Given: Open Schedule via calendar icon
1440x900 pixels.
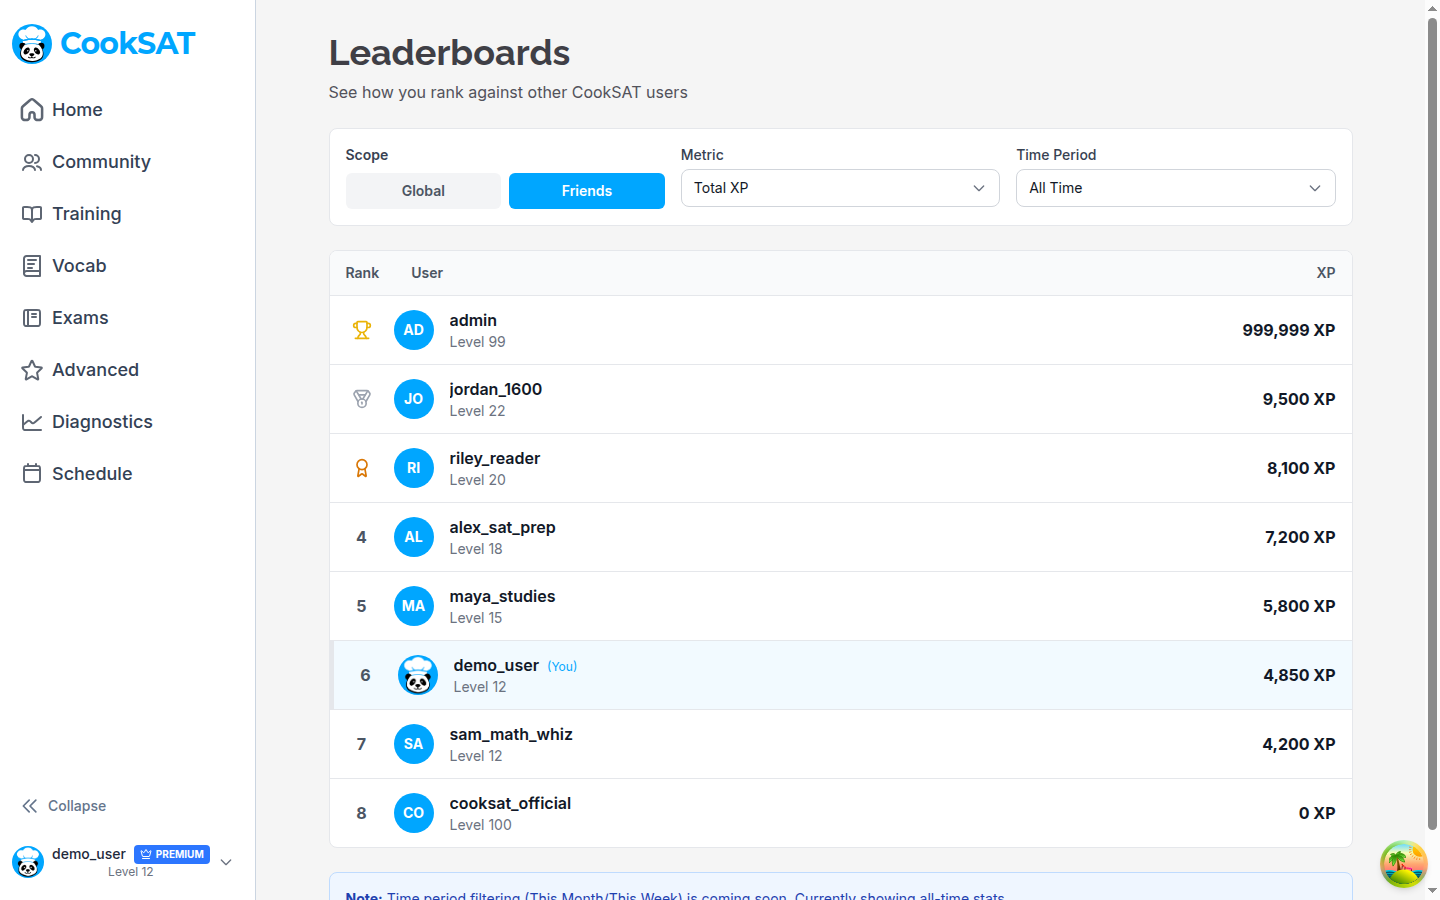Looking at the screenshot, I should click(x=32, y=474).
